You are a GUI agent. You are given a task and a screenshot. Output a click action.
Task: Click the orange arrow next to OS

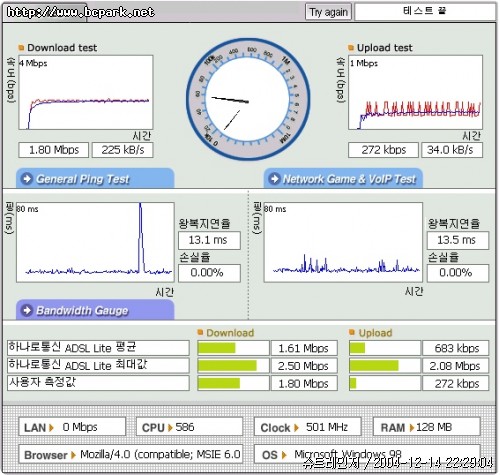click(284, 455)
